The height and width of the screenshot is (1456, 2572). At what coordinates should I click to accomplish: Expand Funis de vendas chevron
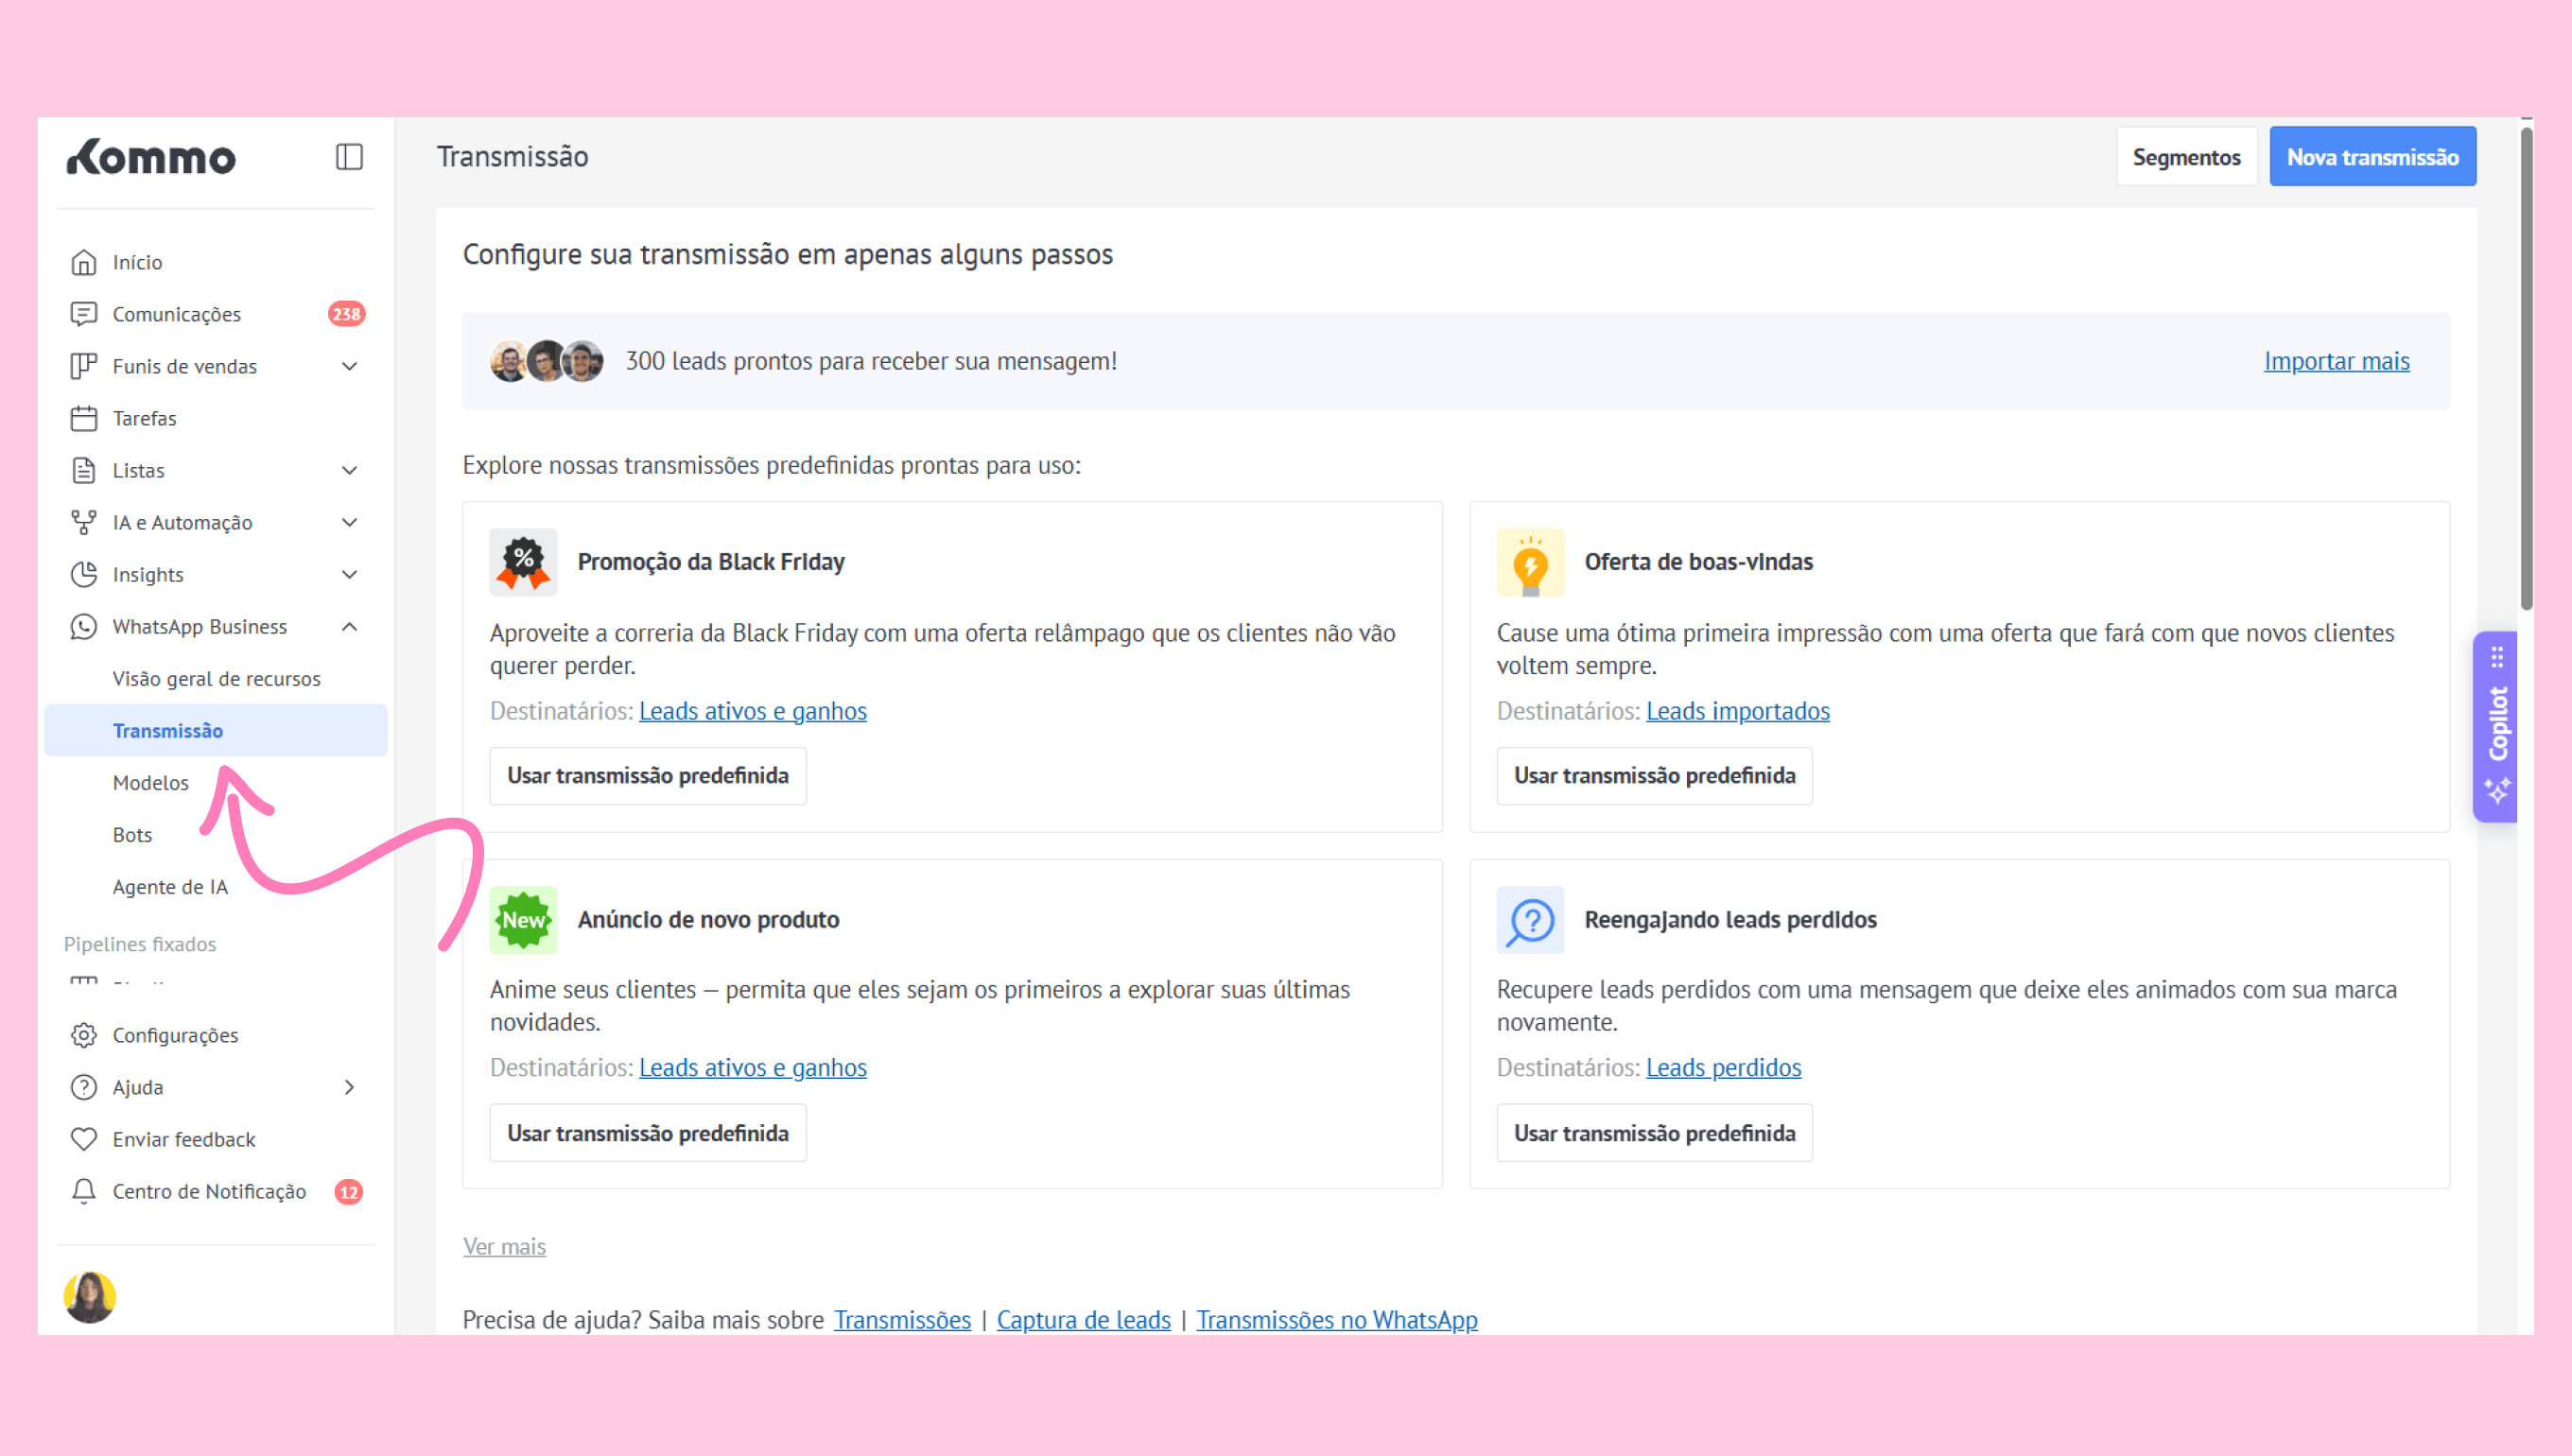tap(349, 366)
